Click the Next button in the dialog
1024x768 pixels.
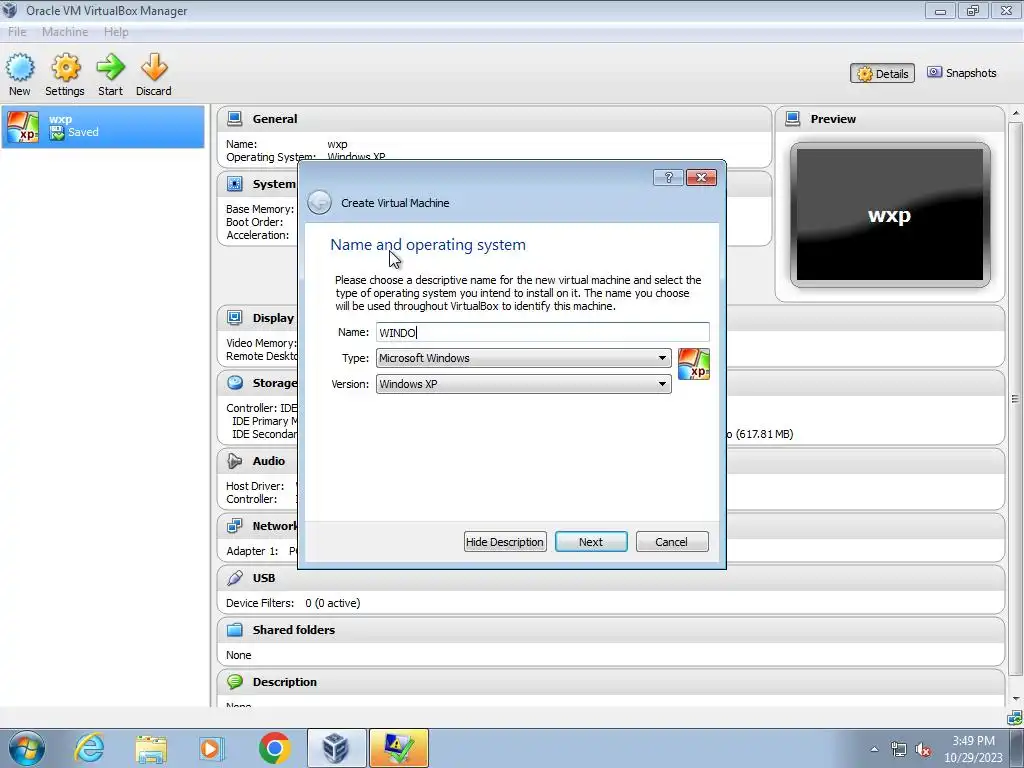coord(591,541)
